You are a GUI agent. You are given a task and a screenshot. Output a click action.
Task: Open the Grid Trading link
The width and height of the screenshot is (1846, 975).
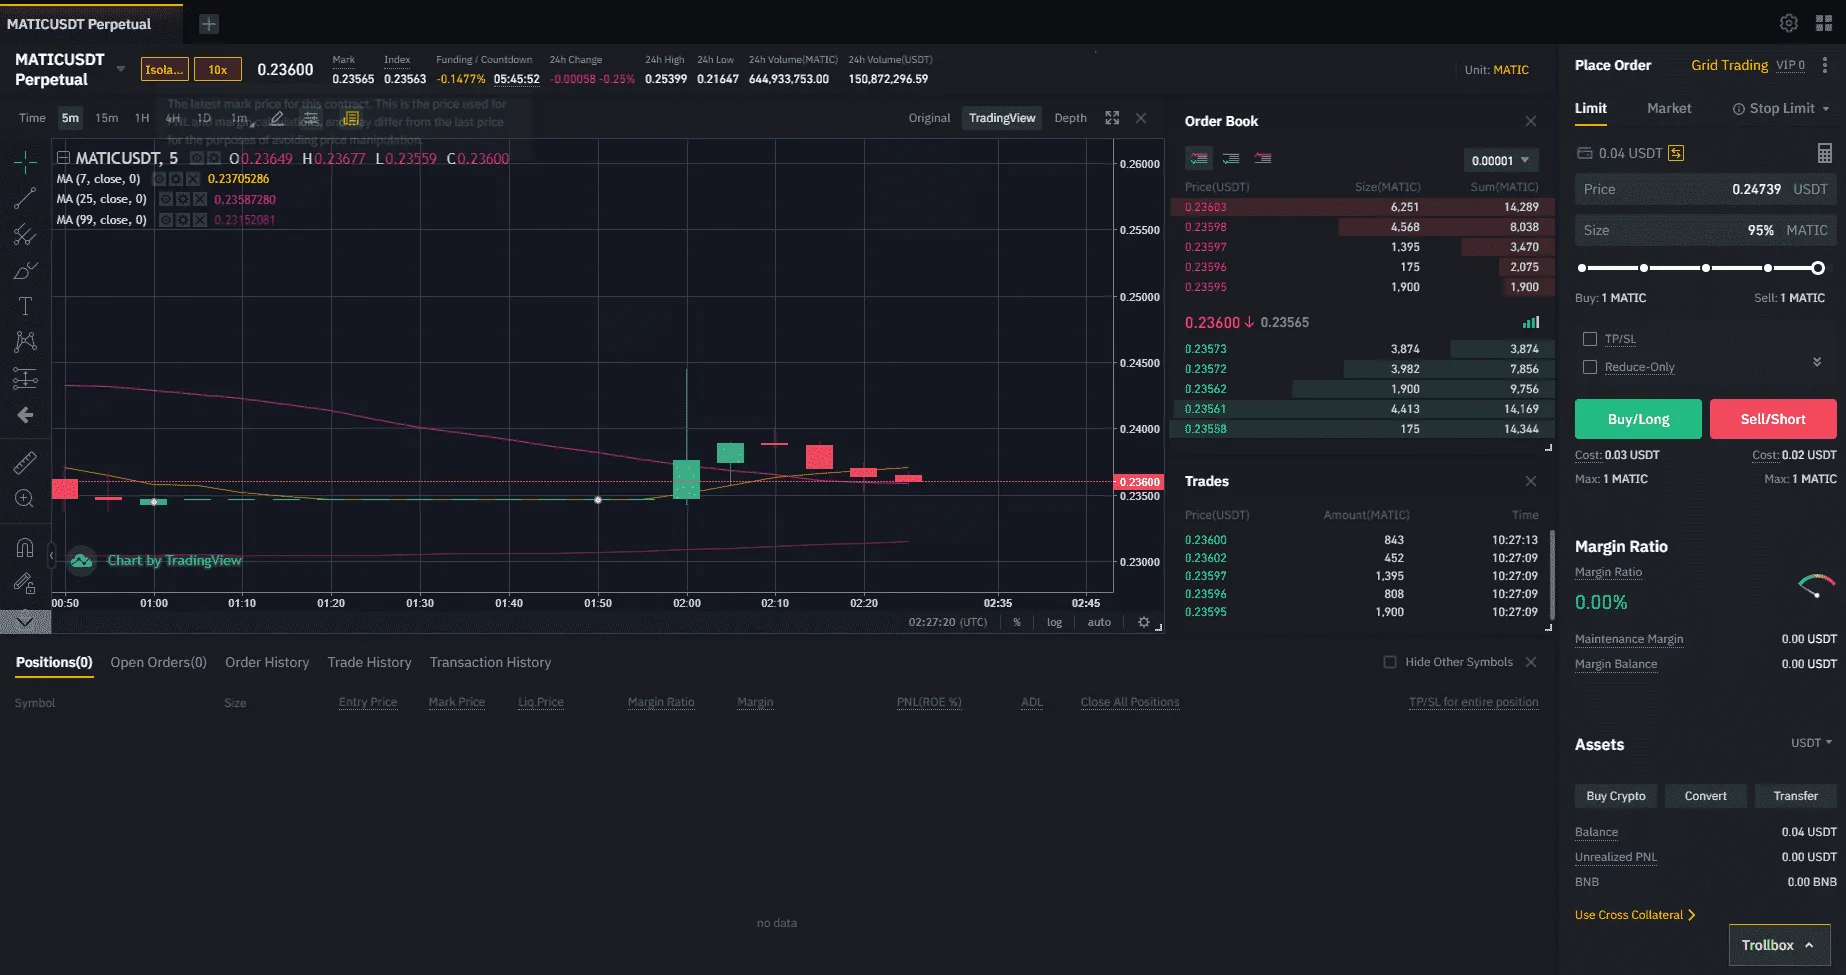click(1729, 65)
